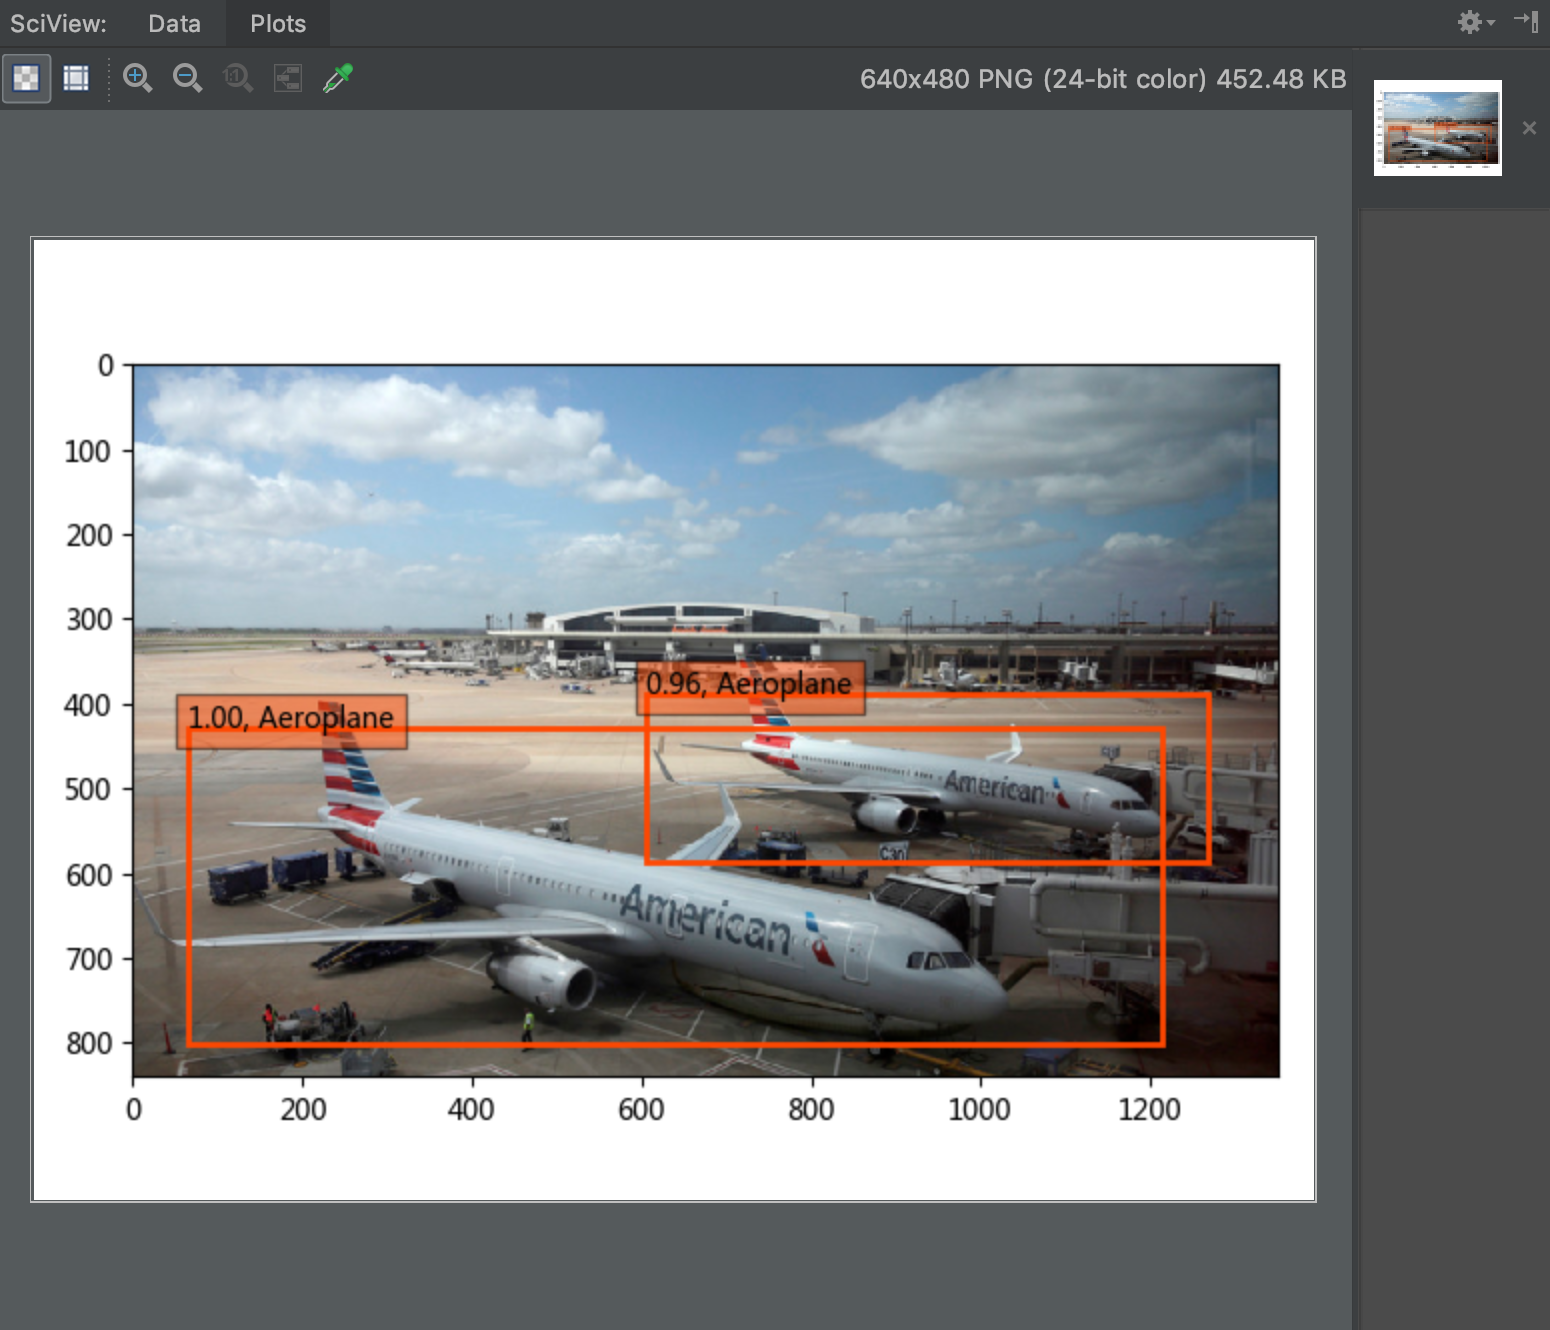Zoom in on the plot image
This screenshot has width=1550, height=1330.
[x=137, y=78]
